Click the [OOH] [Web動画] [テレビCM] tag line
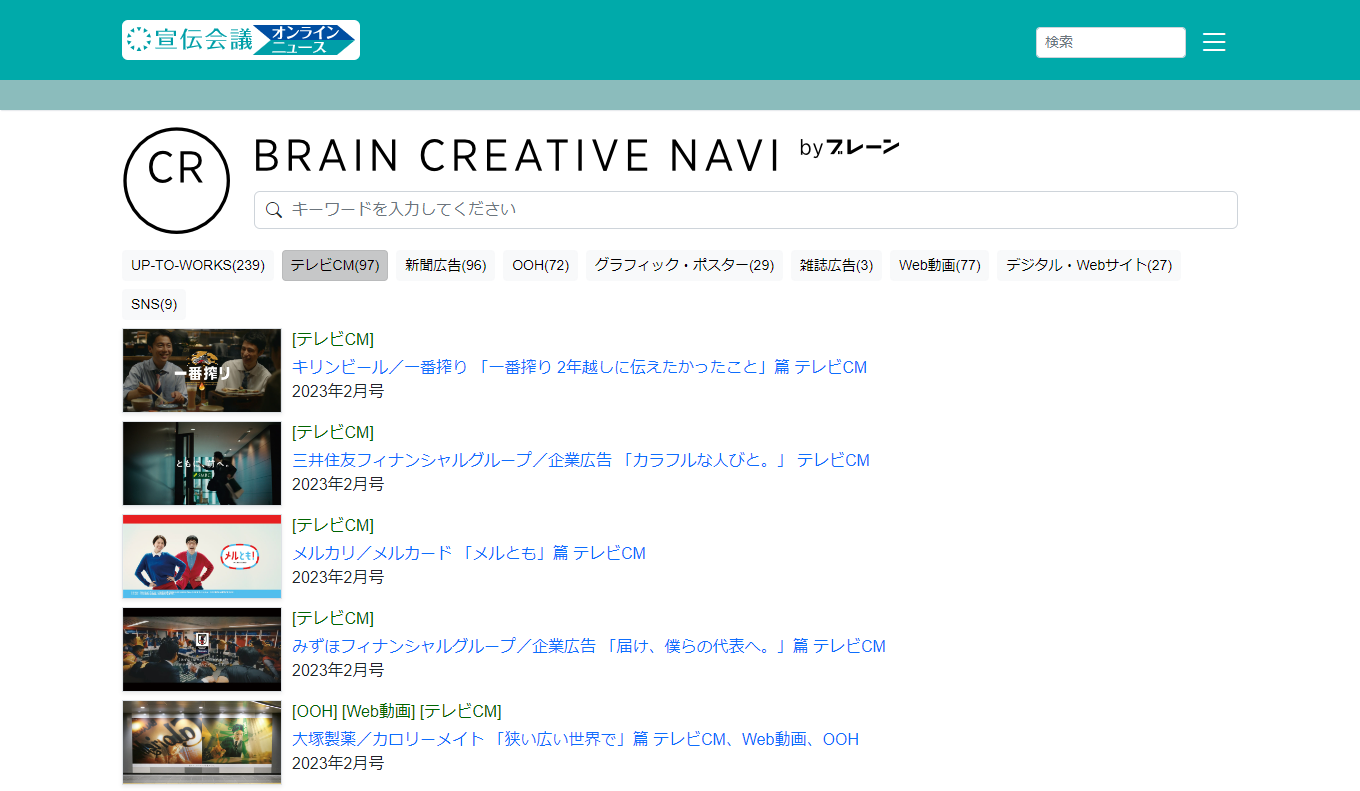 click(397, 711)
